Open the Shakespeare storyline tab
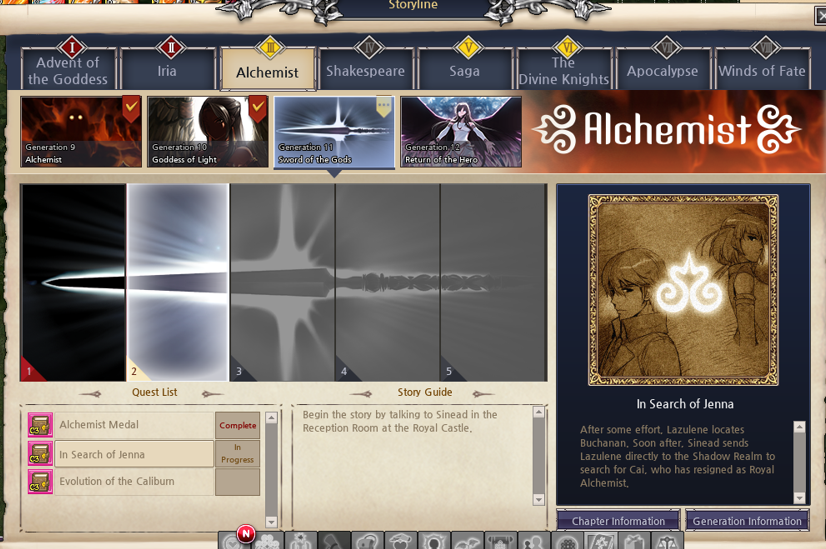Image resolution: width=826 pixels, height=549 pixels. pos(366,70)
